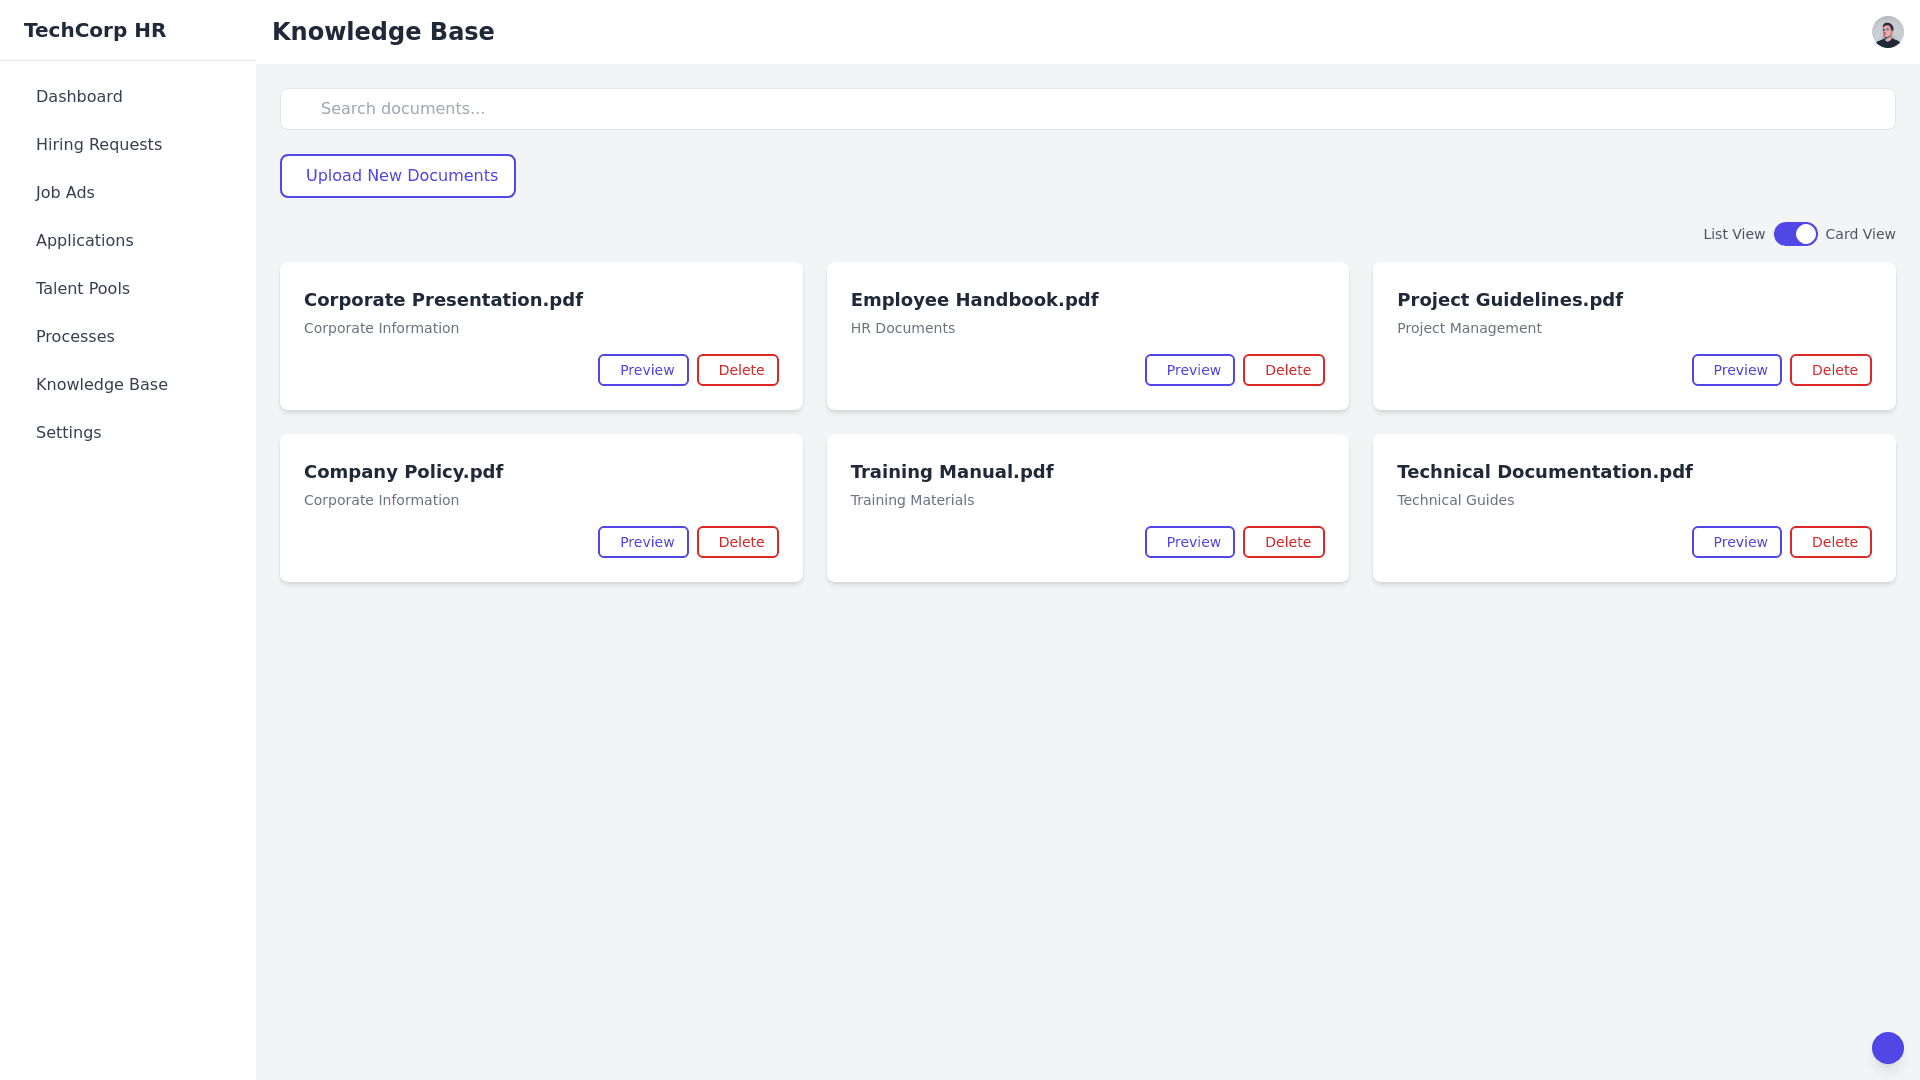Viewport: 1920px width, 1080px height.
Task: Open the Dashboard menu item
Action: coord(79,97)
